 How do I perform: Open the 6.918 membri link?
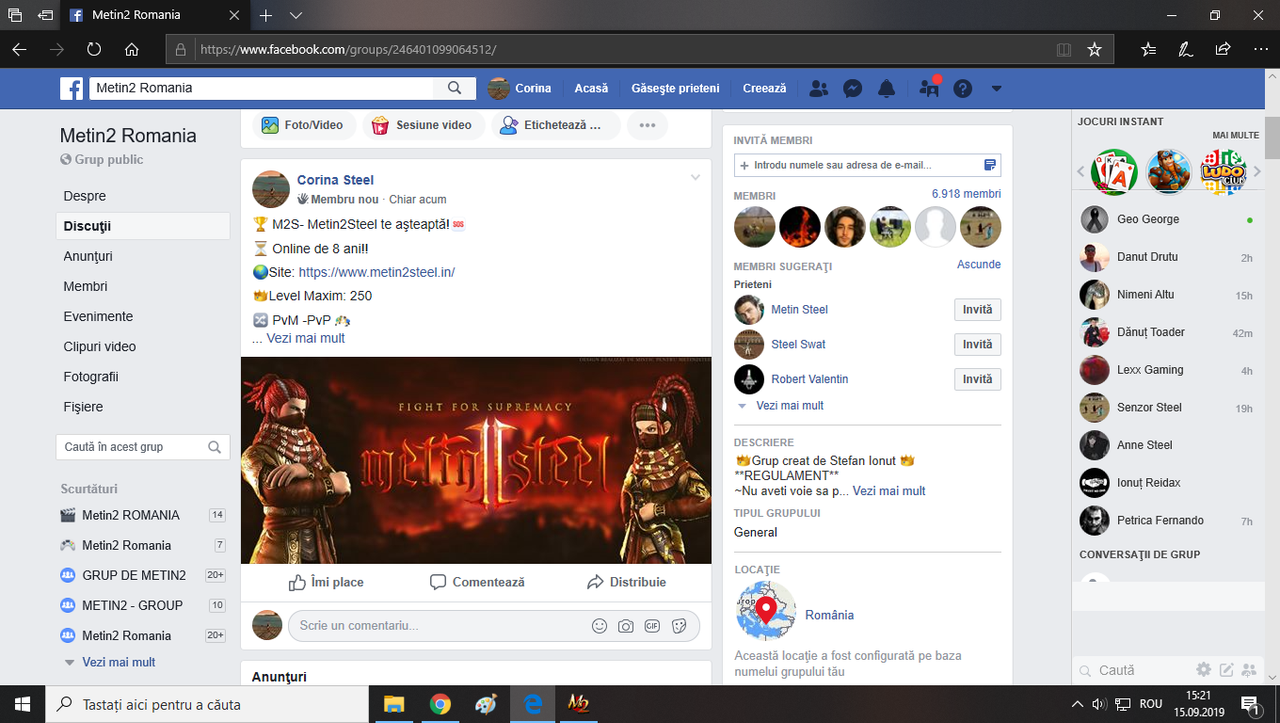(966, 194)
